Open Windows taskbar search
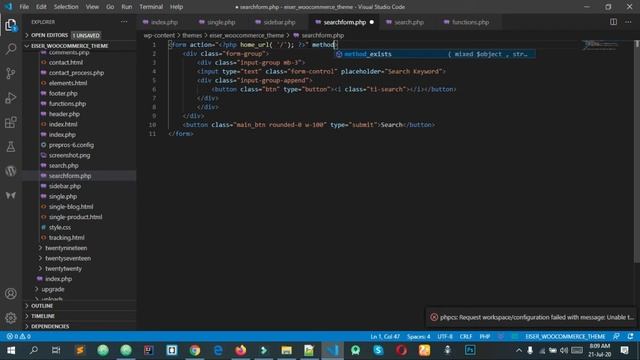The image size is (640, 360). click(34, 350)
